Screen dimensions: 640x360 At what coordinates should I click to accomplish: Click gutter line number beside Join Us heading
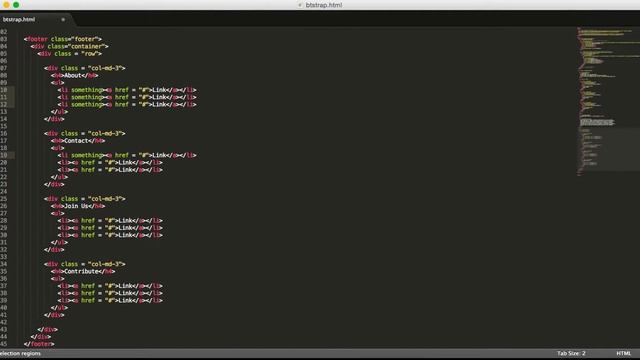click(4, 206)
